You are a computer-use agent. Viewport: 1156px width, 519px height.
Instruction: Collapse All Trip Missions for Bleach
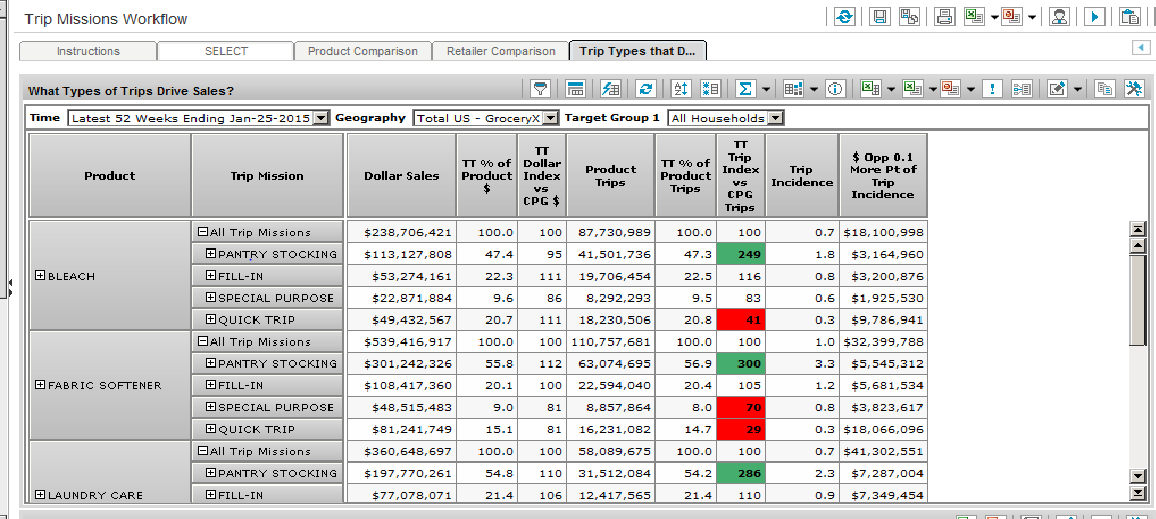tap(202, 232)
